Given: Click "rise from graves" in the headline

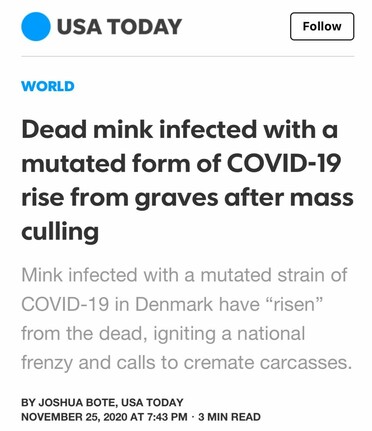Looking at the screenshot, I should 120,198.
